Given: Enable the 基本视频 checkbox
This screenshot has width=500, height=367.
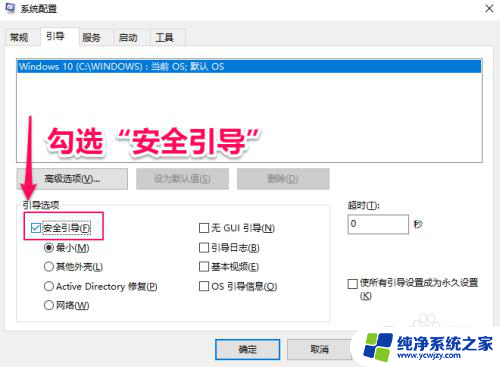Looking at the screenshot, I should click(203, 267).
